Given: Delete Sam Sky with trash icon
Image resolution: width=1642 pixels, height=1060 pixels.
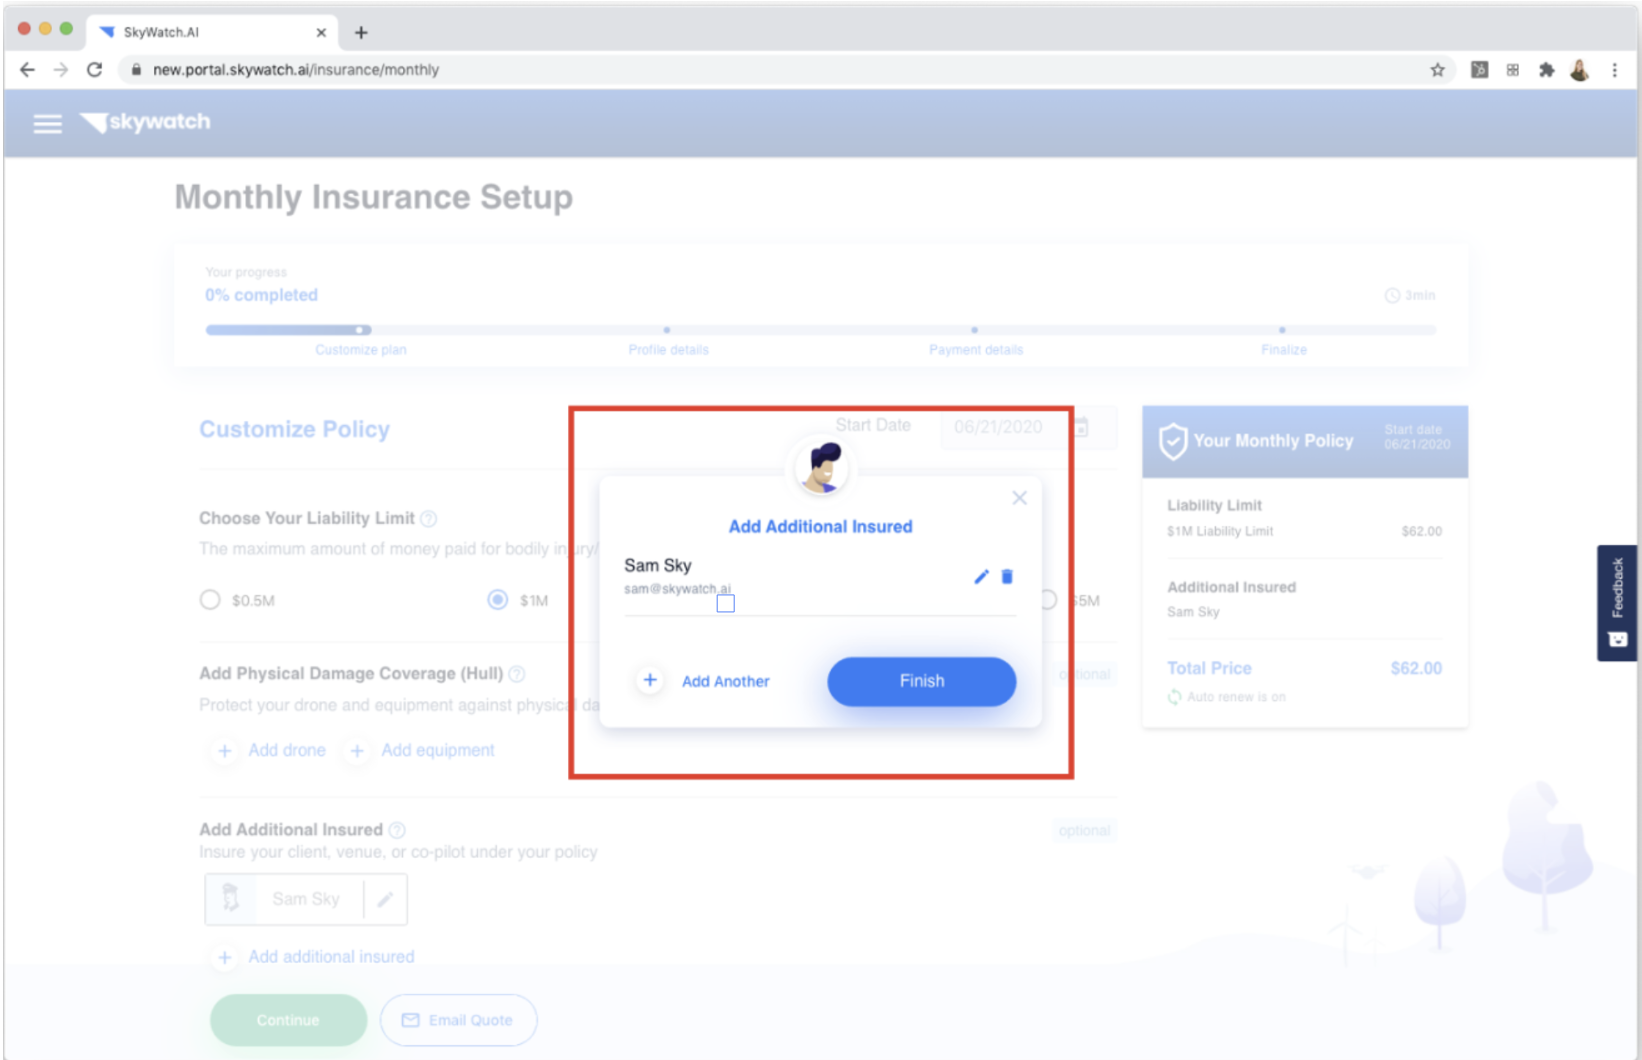Looking at the screenshot, I should (x=1007, y=576).
